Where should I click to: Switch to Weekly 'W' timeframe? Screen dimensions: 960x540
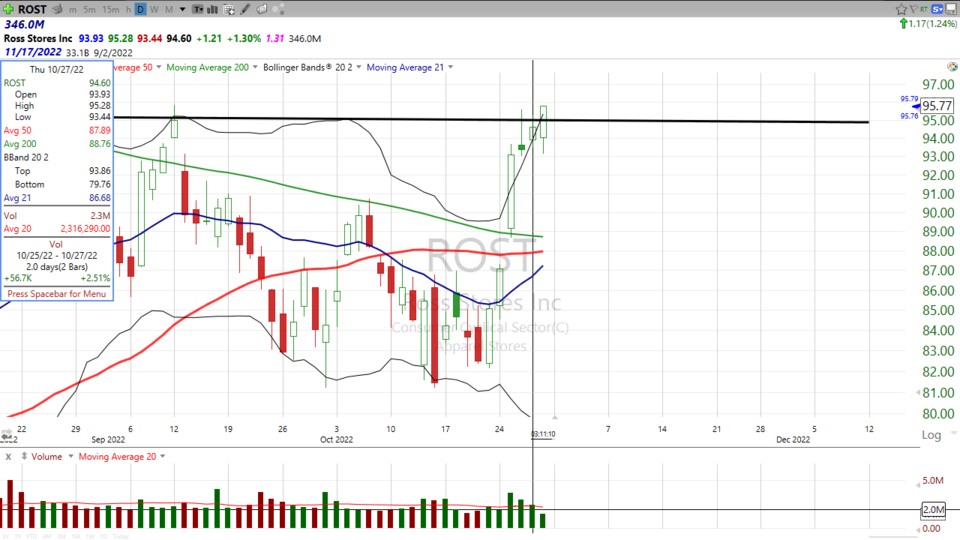click(154, 10)
